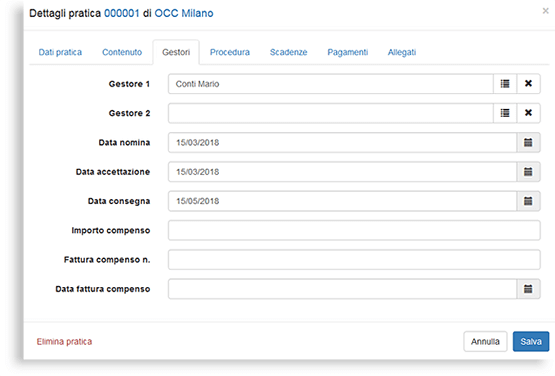Select the Gestori tab
The width and height of the screenshot is (555, 376).
176,52
